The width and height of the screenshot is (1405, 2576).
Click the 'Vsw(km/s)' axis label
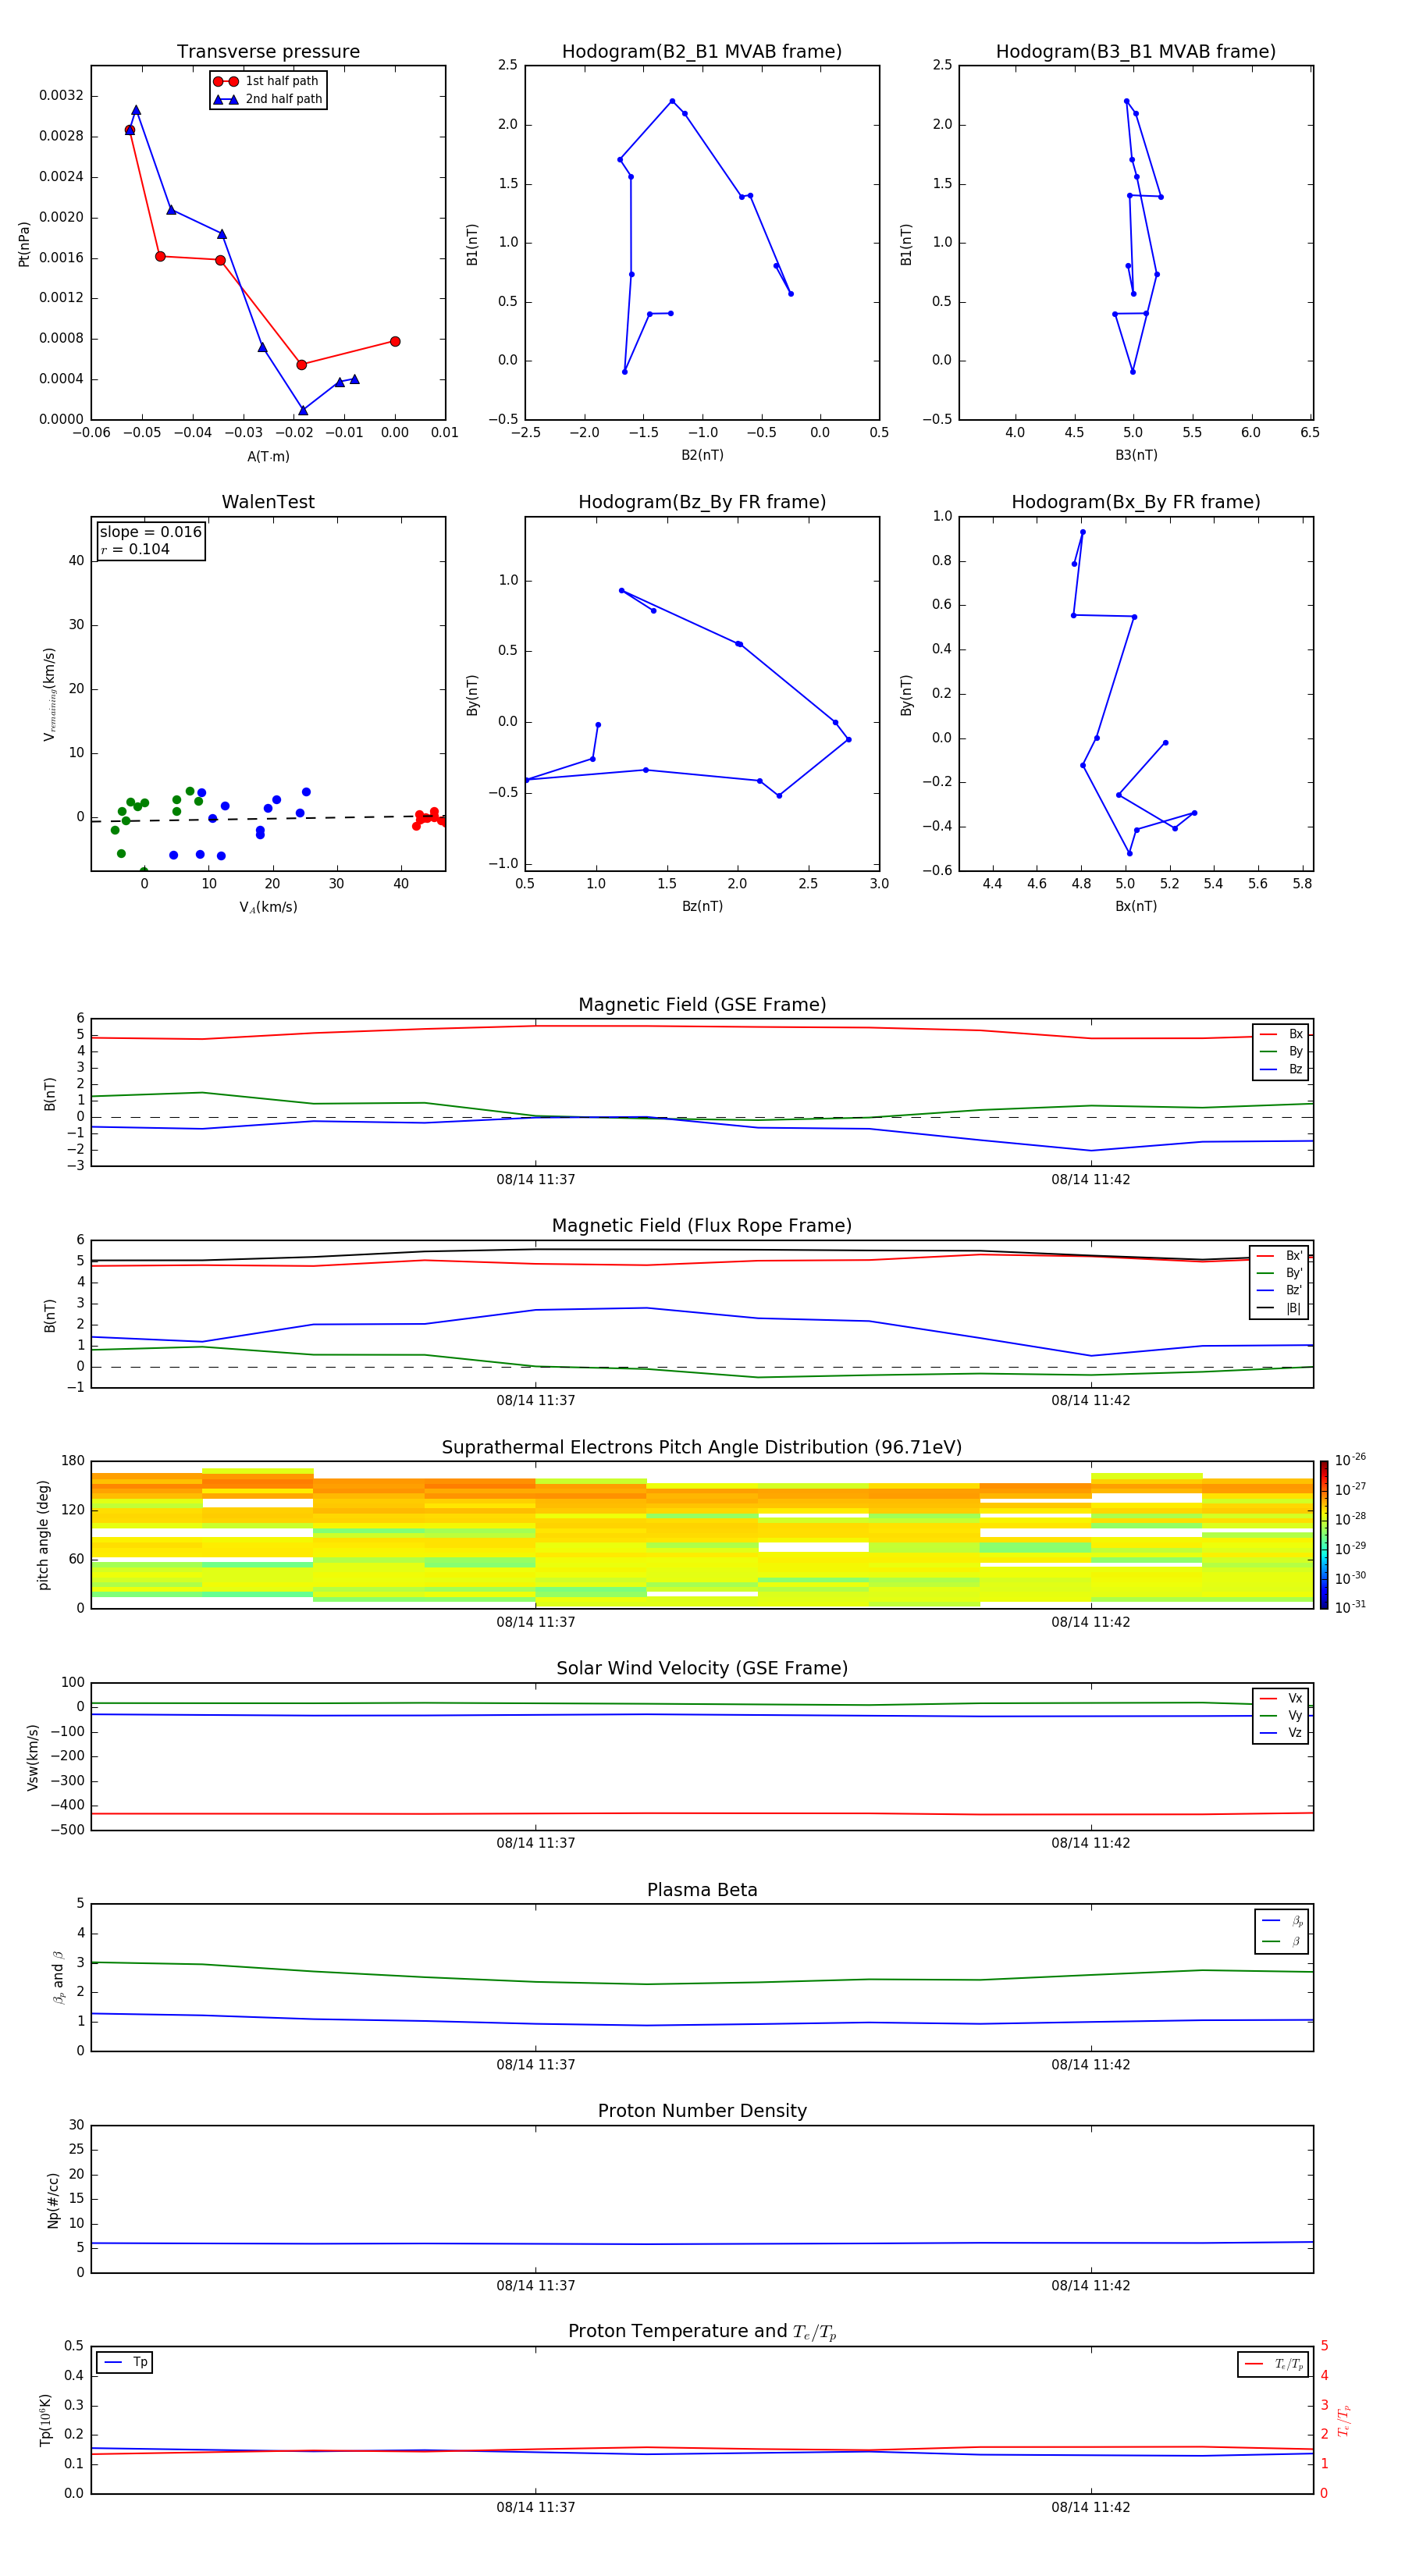click(33, 1757)
